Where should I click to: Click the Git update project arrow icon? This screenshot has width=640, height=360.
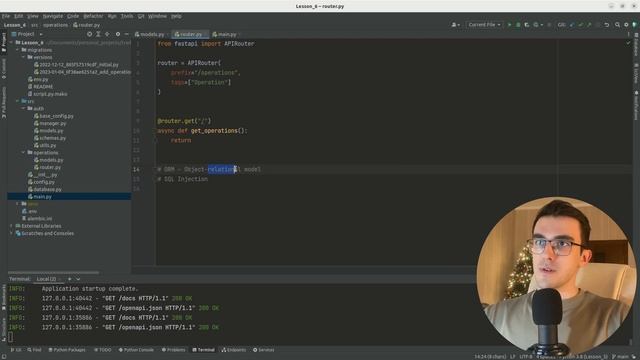click(572, 25)
